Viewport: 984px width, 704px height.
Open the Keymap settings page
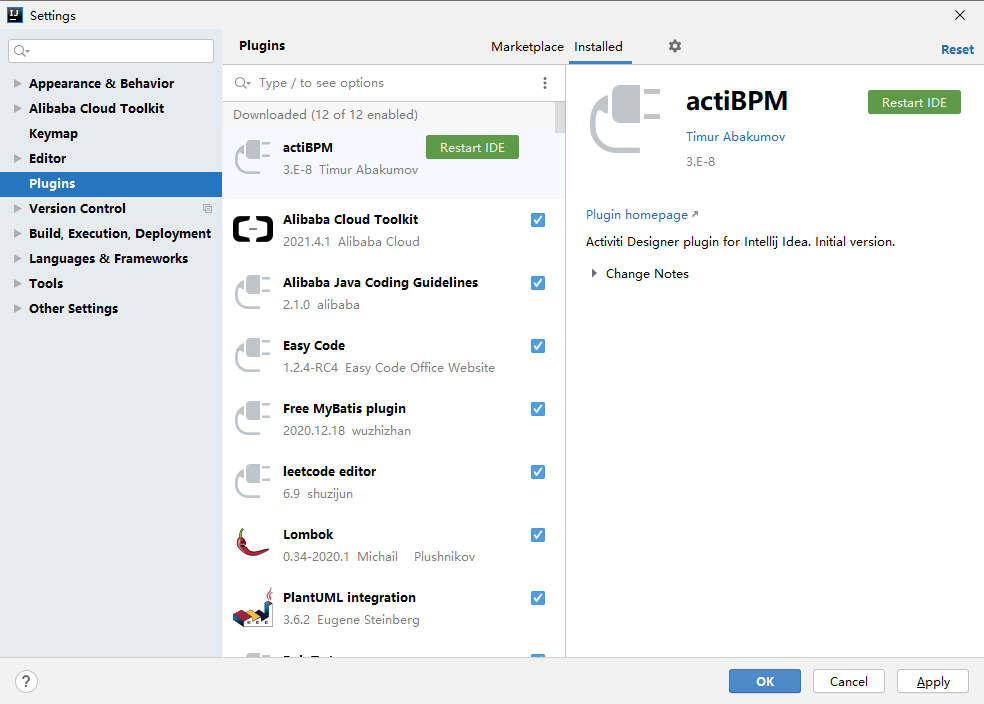point(53,134)
